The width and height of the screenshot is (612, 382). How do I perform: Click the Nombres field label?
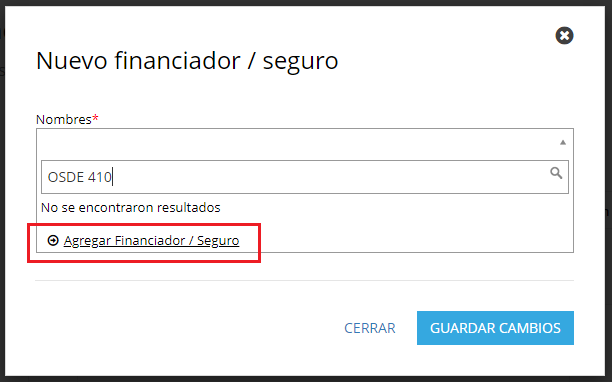(x=64, y=119)
